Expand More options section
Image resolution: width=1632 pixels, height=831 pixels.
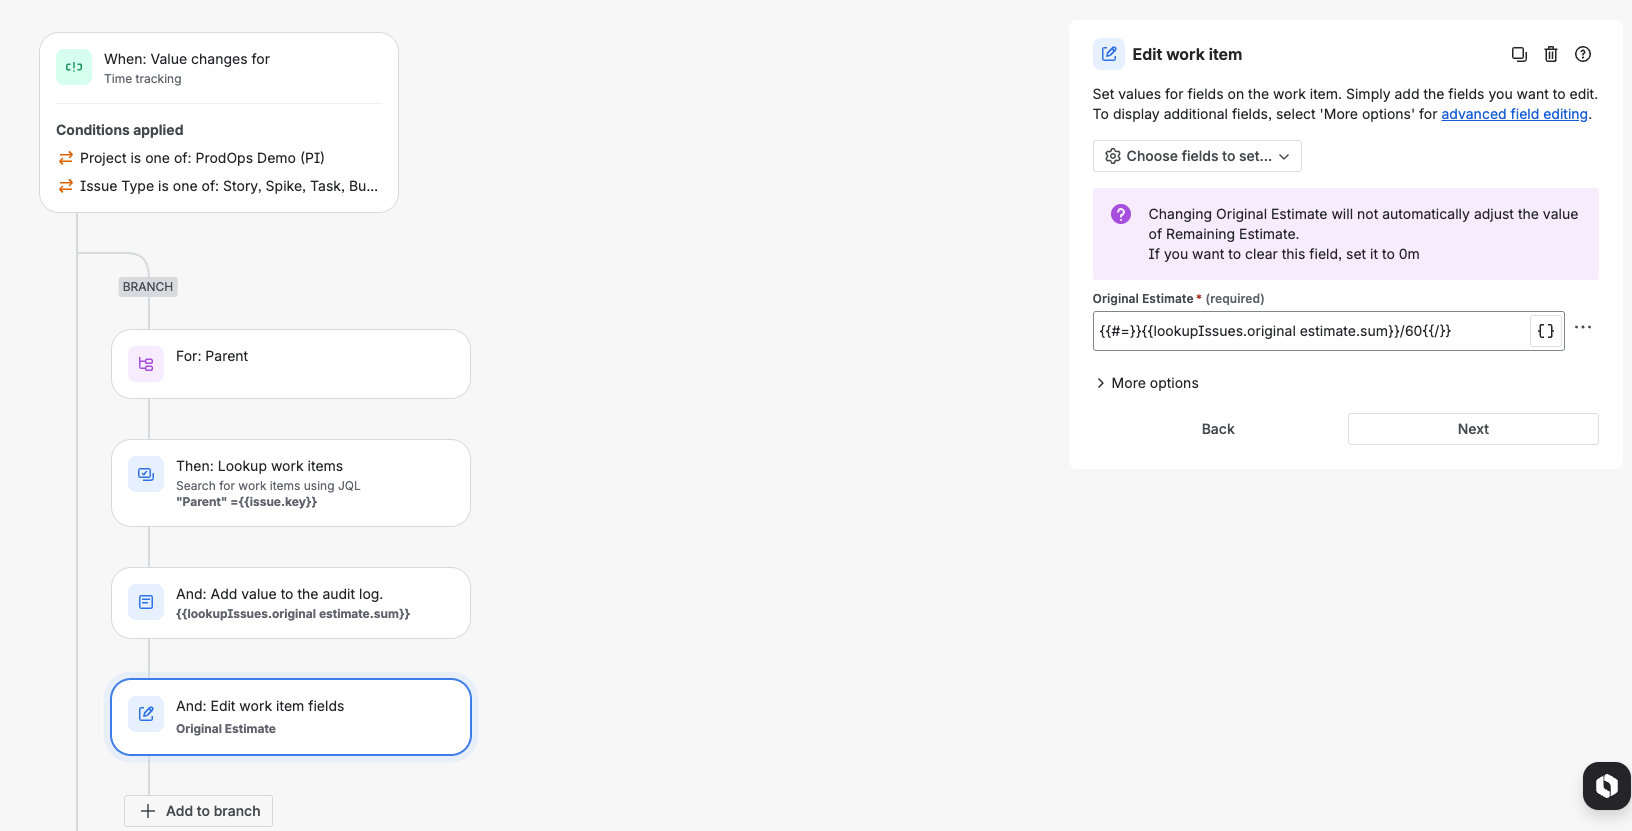click(x=1146, y=383)
